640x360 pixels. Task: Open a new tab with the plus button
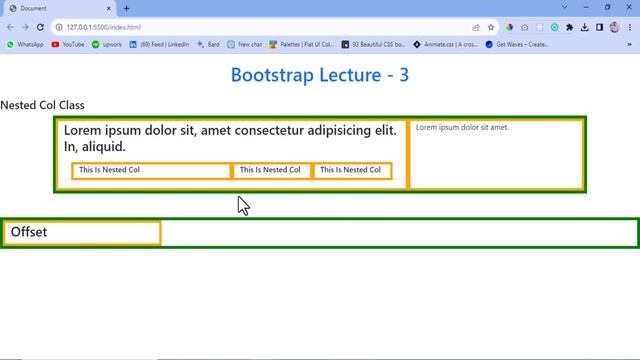coord(126,8)
